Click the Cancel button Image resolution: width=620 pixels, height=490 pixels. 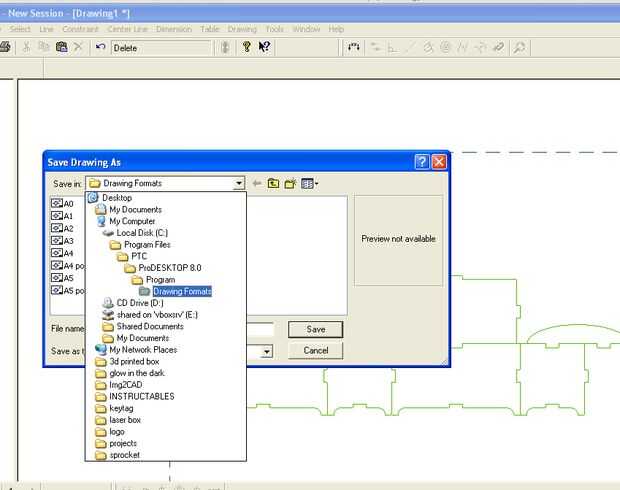(316, 350)
